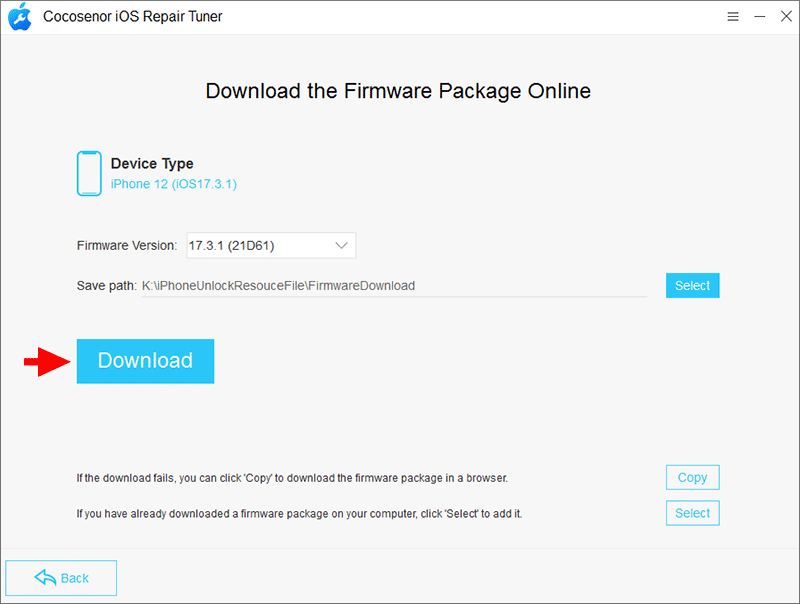Viewport: 800px width, 604px height.
Task: Start the firmware Download
Action: 145,361
